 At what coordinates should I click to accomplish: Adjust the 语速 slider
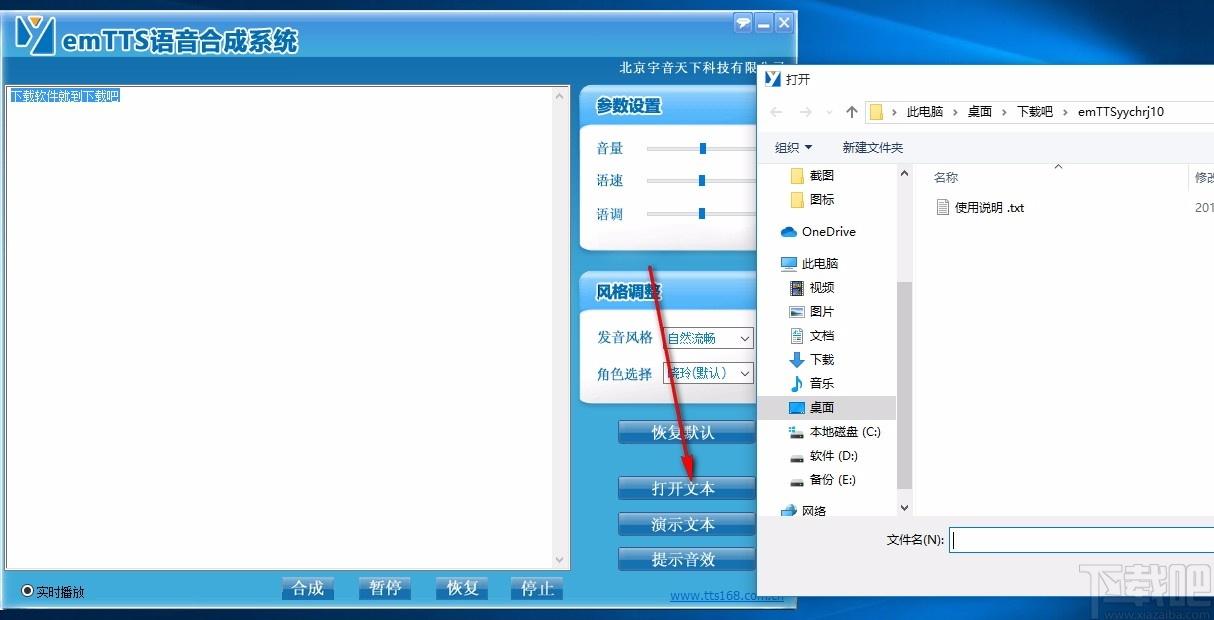pyautogui.click(x=702, y=181)
